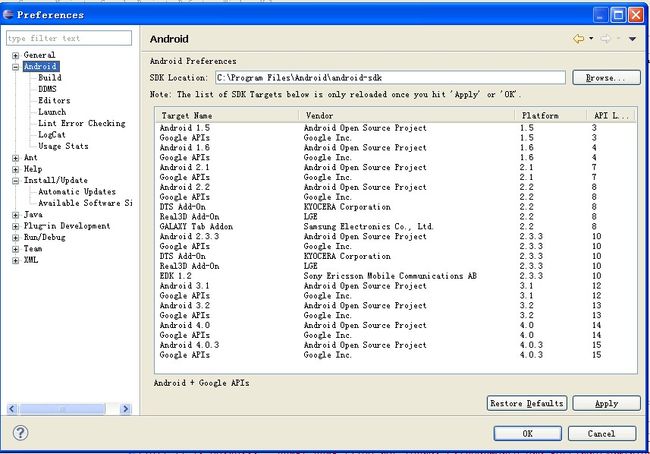Select Lint Error Checking page
650x454 pixels.
(x=82, y=123)
